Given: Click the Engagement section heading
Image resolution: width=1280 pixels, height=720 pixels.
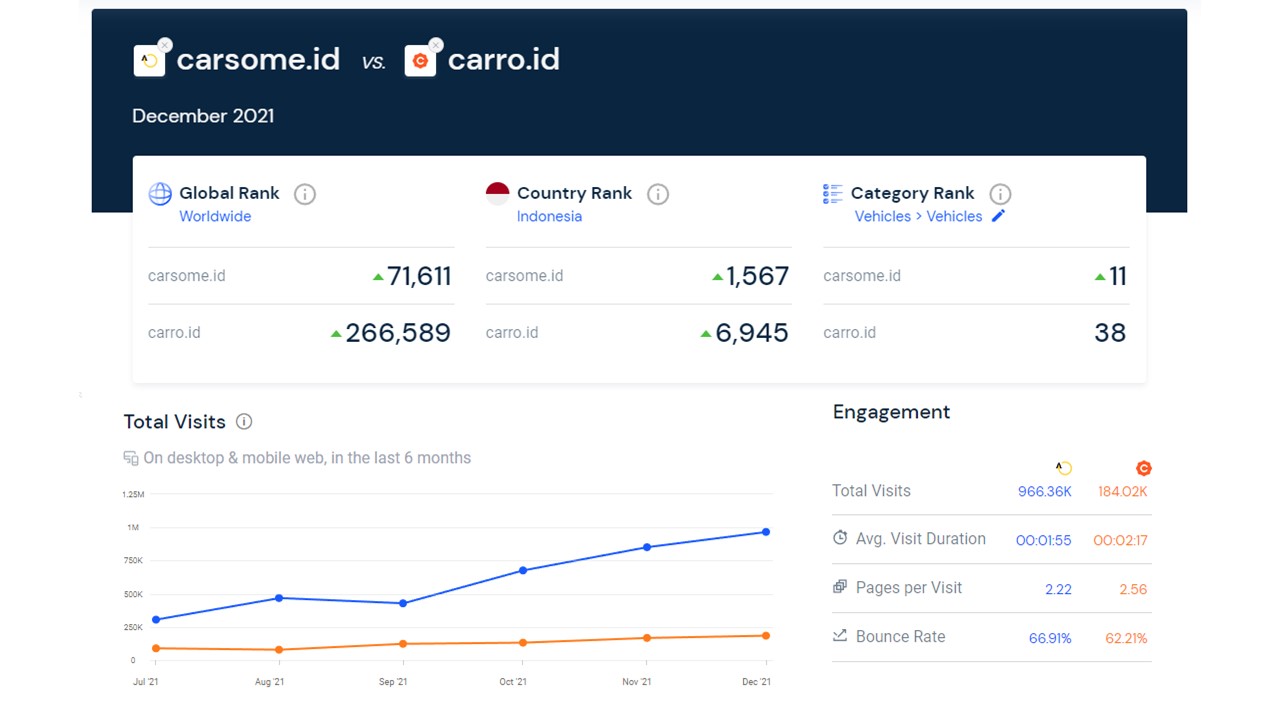Looking at the screenshot, I should click(x=892, y=412).
